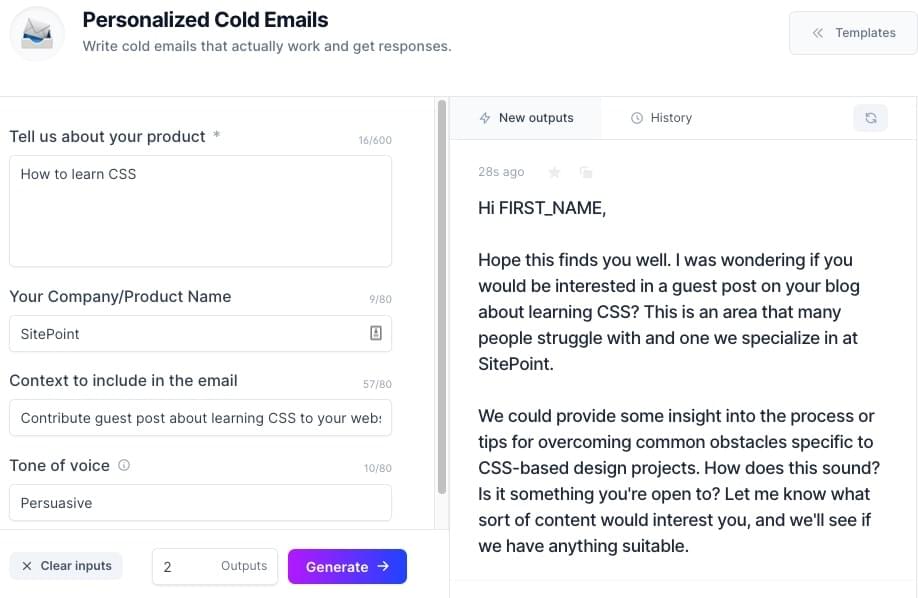Image resolution: width=918 pixels, height=598 pixels.
Task: Click the Tone of voice info icon
Action: tap(124, 465)
